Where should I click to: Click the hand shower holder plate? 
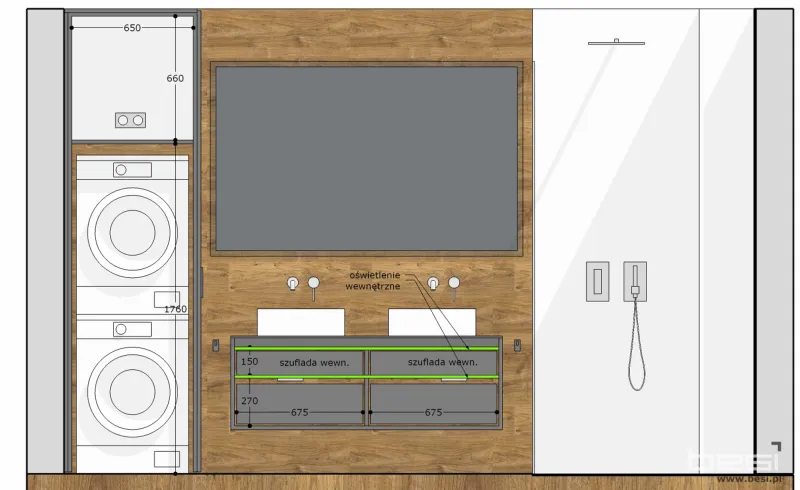coord(635,282)
